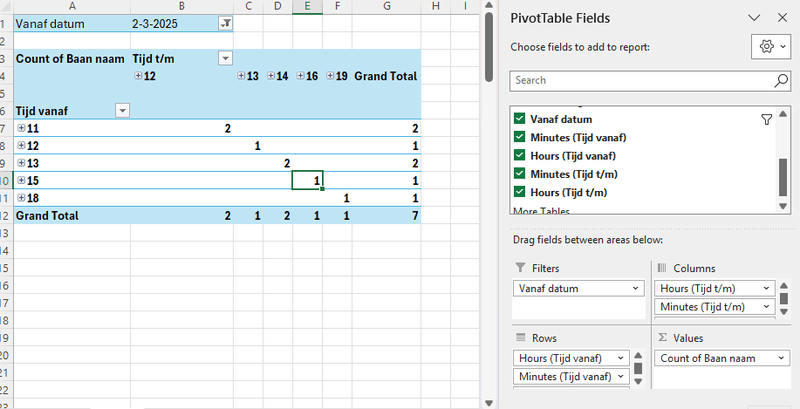Expand column group 14
The height and width of the screenshot is (409, 800).
click(271, 76)
